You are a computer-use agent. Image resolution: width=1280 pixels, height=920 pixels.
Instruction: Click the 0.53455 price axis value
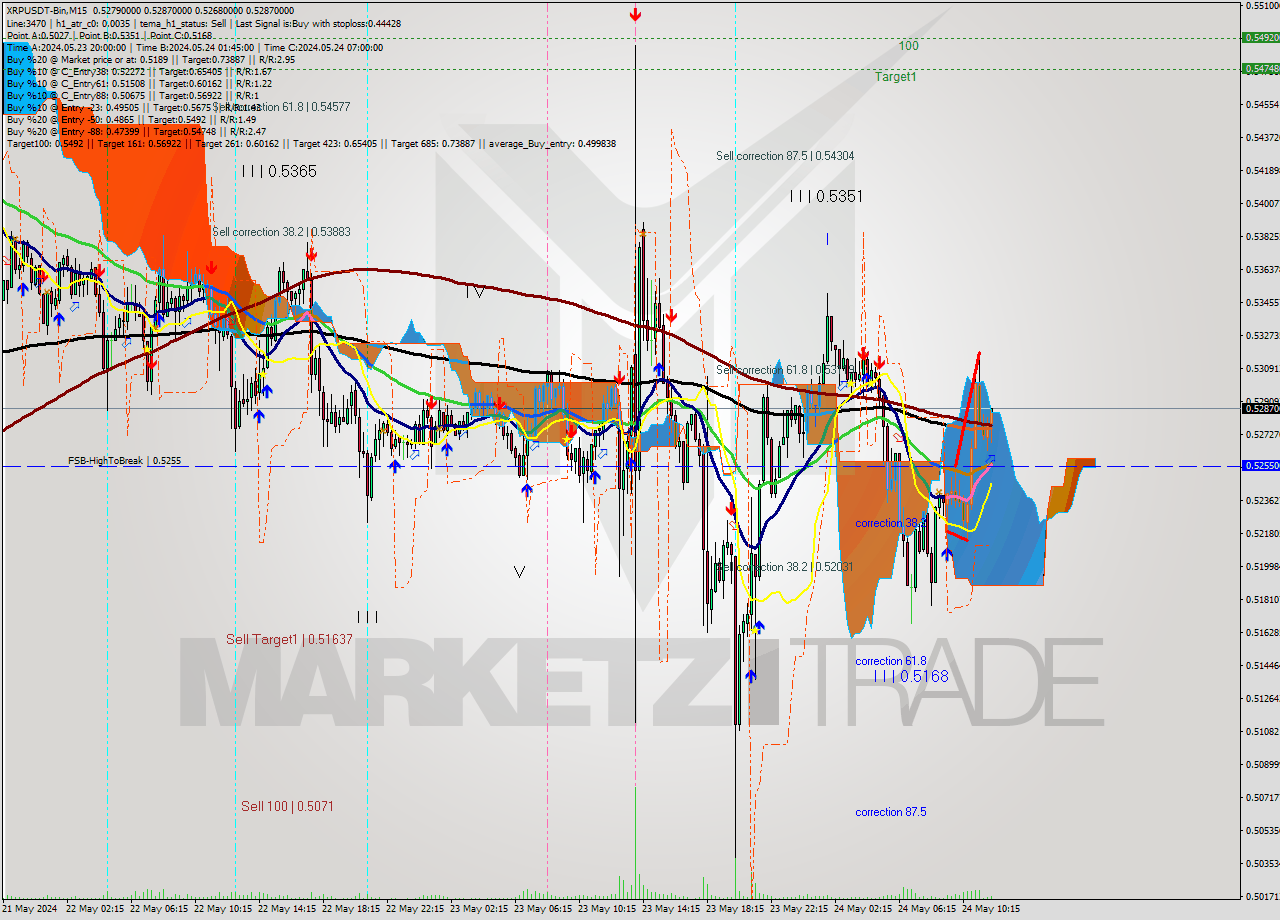pyautogui.click(x=1262, y=302)
